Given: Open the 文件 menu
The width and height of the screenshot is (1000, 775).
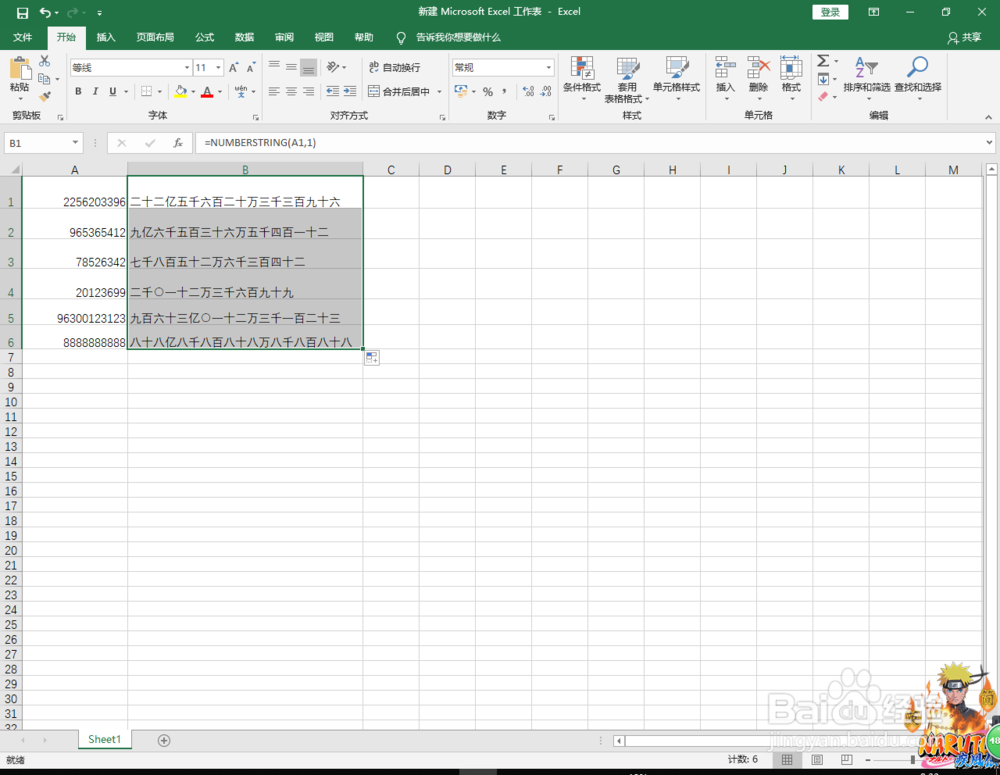Looking at the screenshot, I should (23, 37).
